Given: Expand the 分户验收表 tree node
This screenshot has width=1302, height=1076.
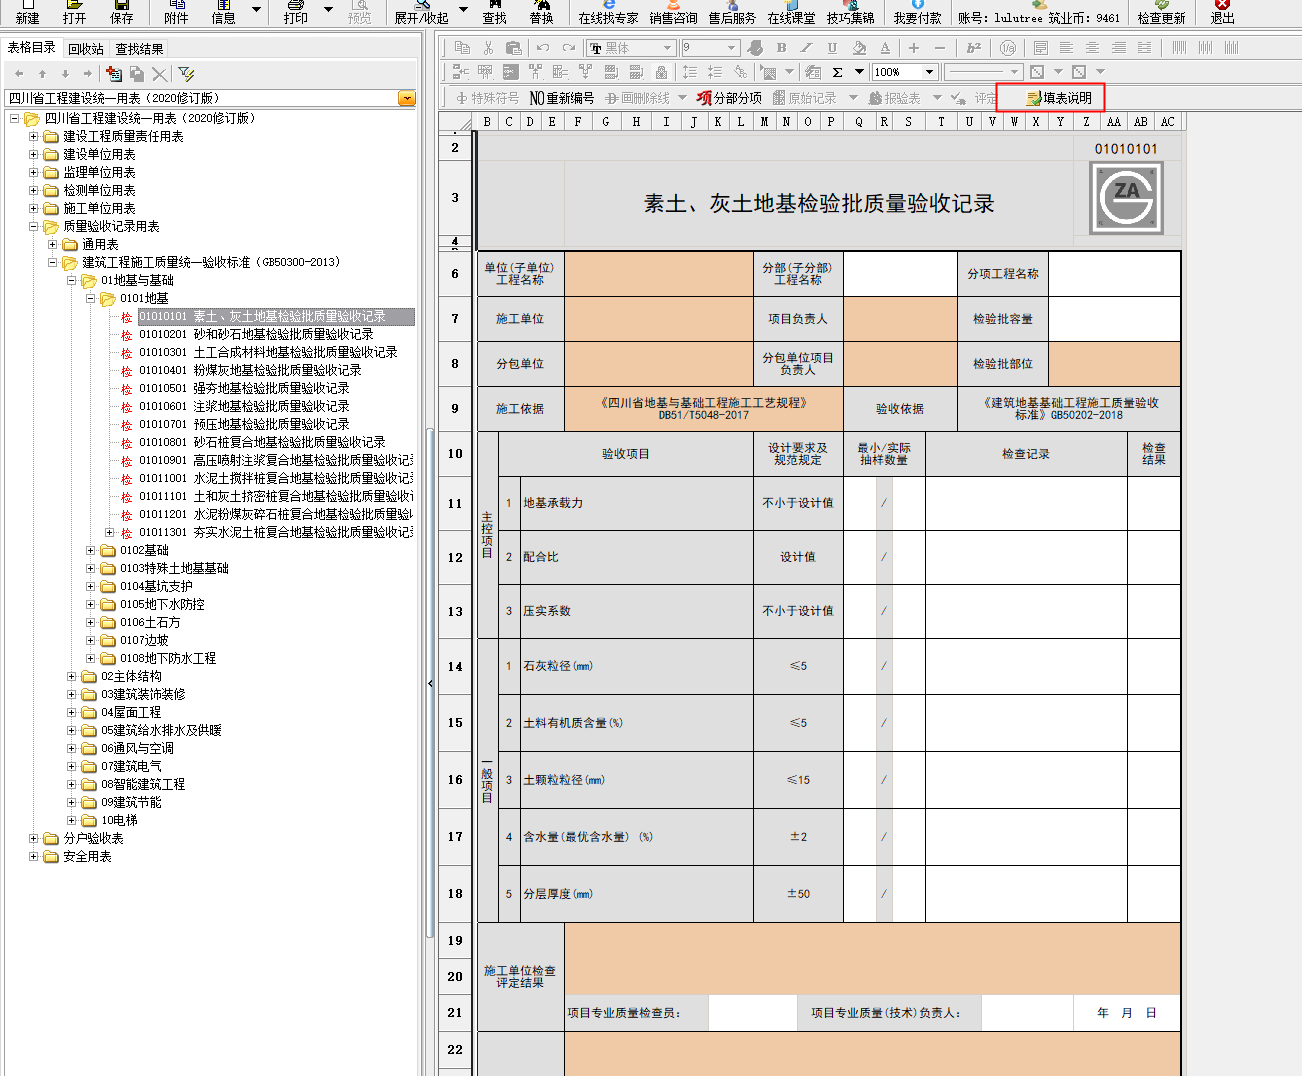Looking at the screenshot, I should (x=33, y=838).
